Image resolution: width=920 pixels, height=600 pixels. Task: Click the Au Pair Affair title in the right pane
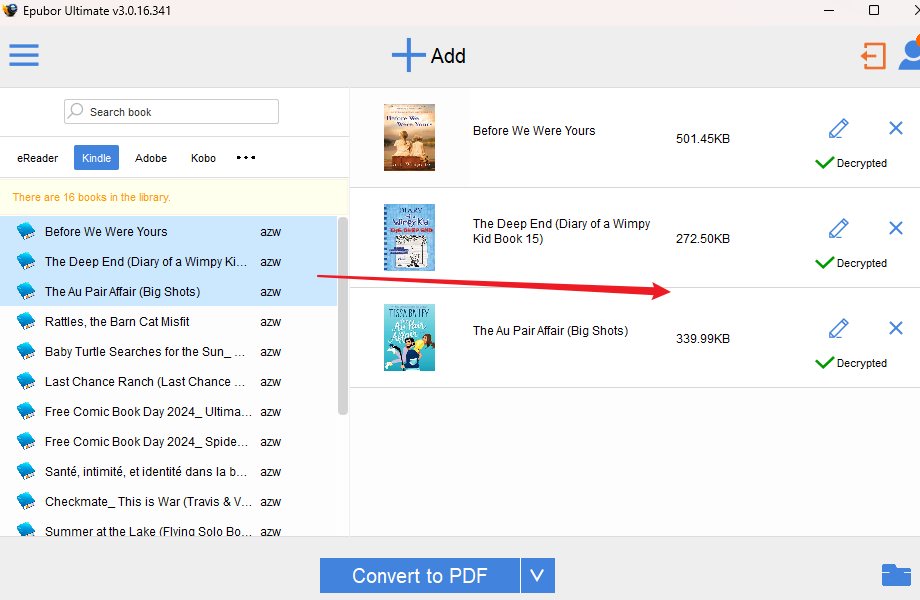[550, 330]
